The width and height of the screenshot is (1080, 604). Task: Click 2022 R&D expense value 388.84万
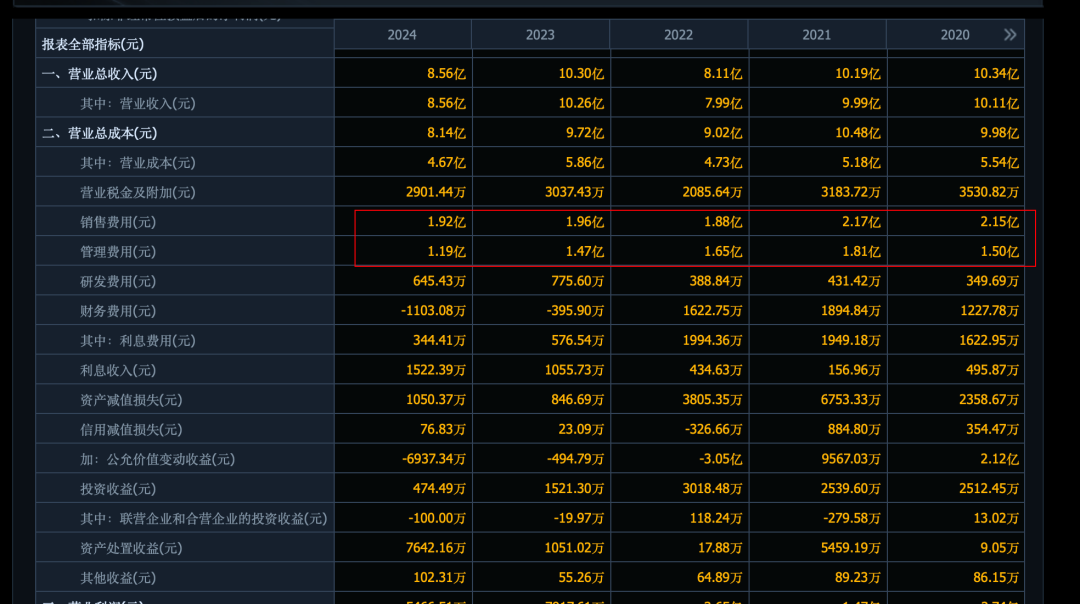coord(716,281)
